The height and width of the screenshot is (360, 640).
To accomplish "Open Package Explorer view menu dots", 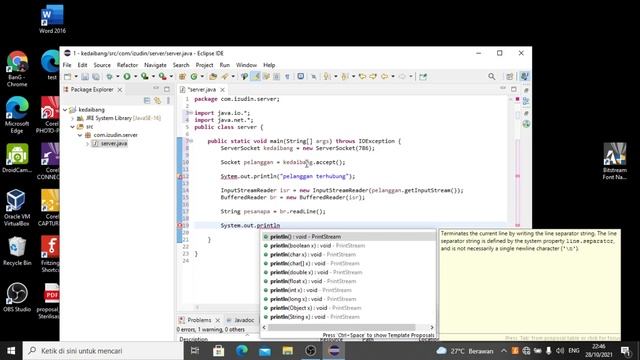I will pyautogui.click(x=168, y=100).
